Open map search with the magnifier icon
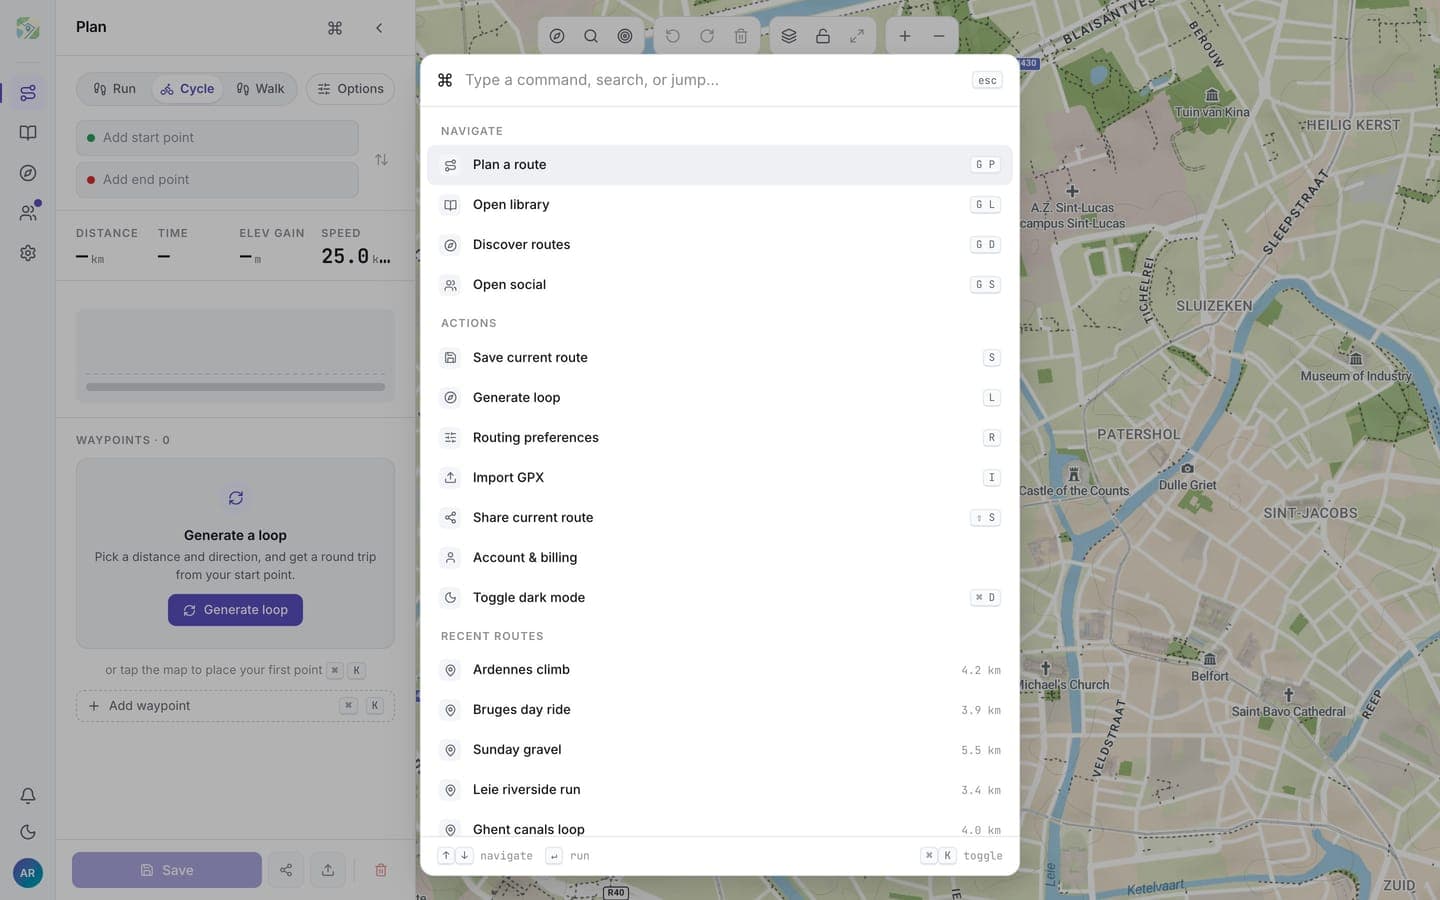 pyautogui.click(x=591, y=36)
